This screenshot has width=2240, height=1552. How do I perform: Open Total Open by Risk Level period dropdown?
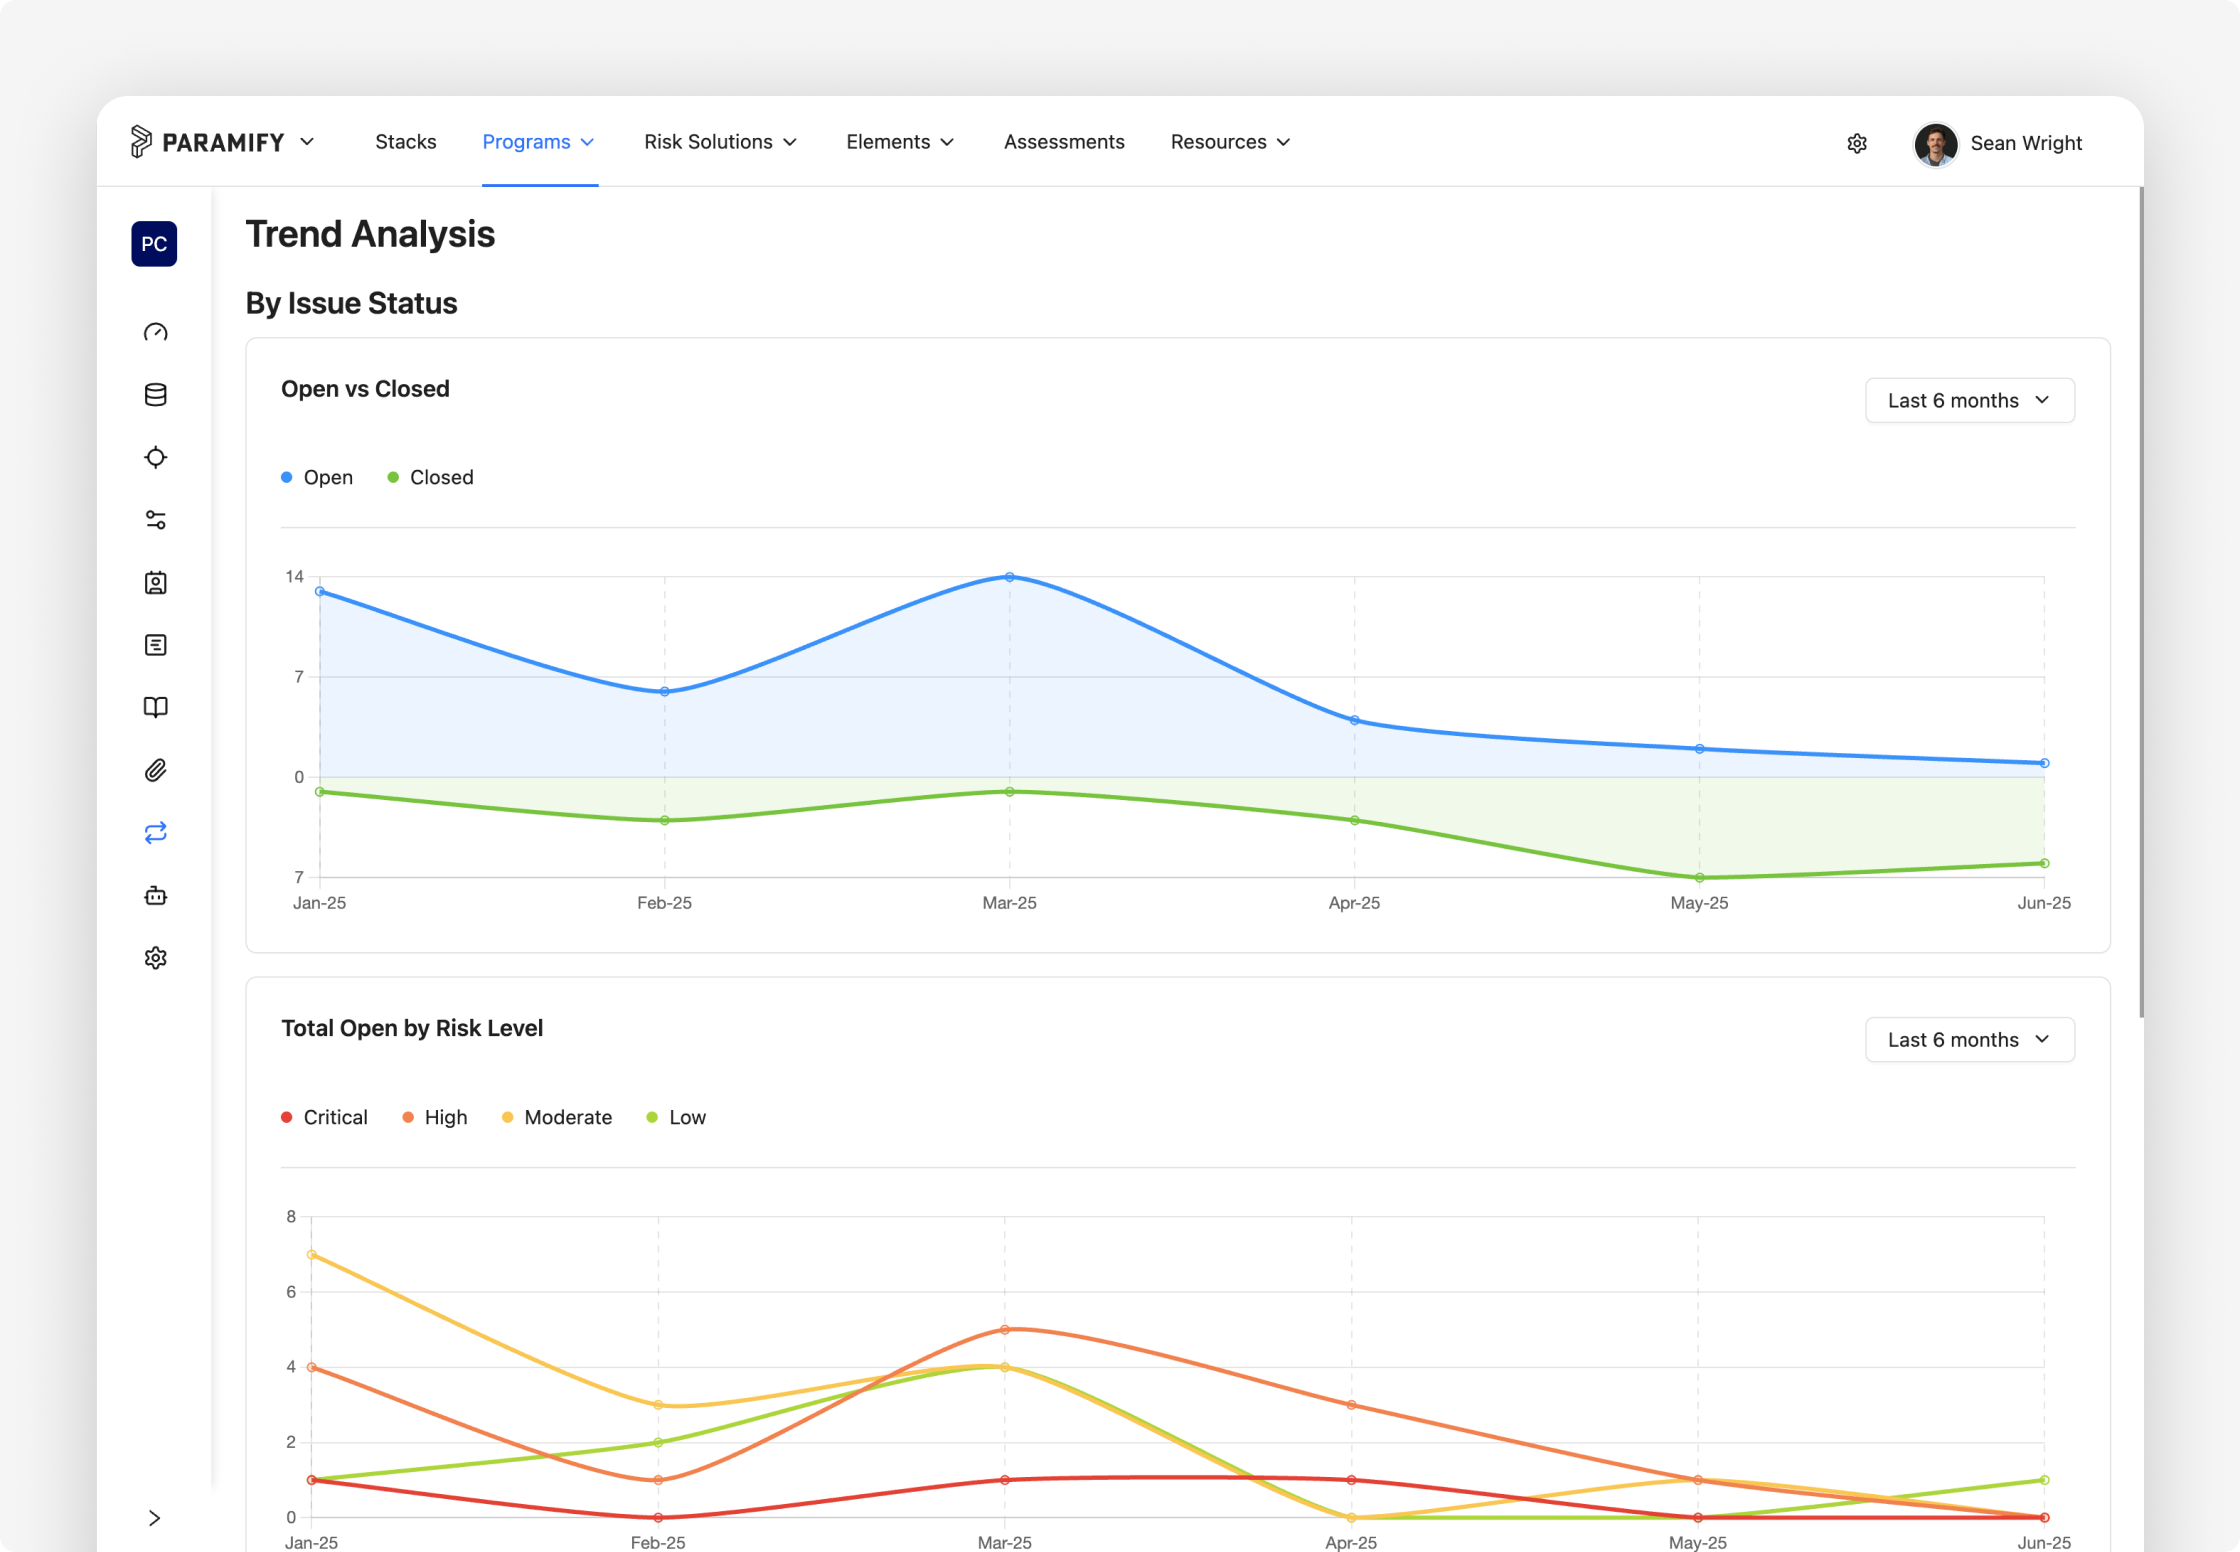click(x=1969, y=1040)
